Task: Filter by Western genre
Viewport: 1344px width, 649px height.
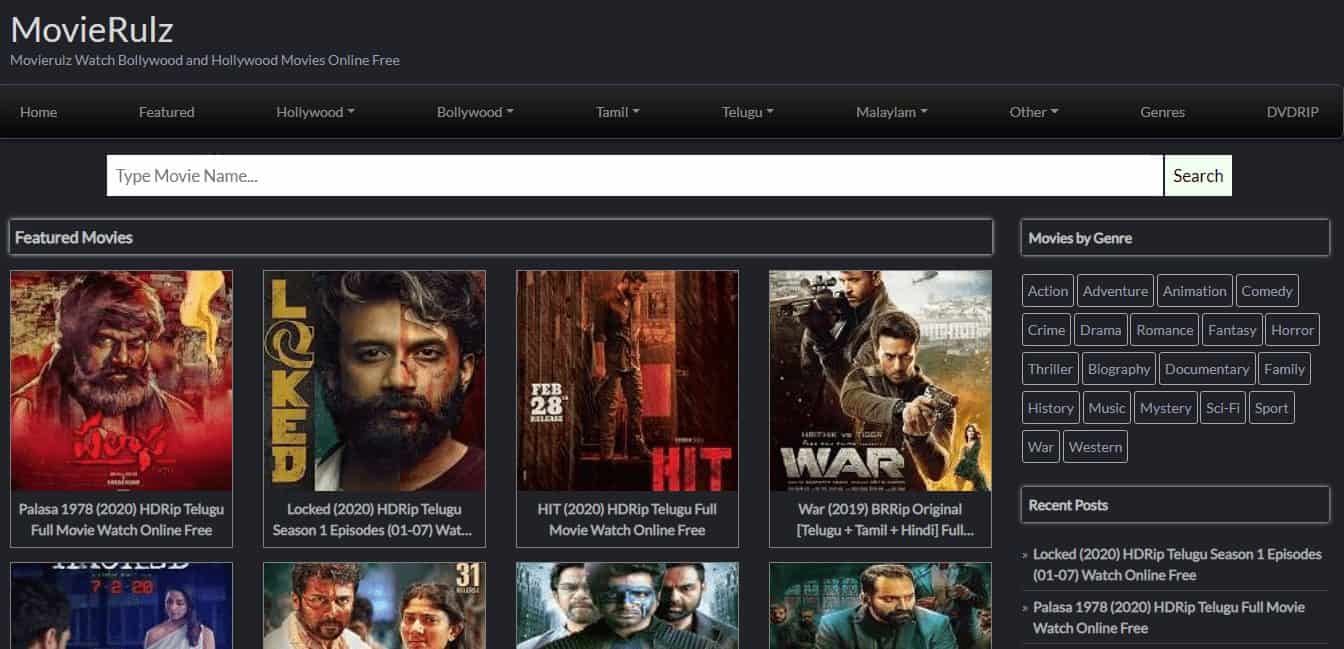Action: pos(1095,447)
